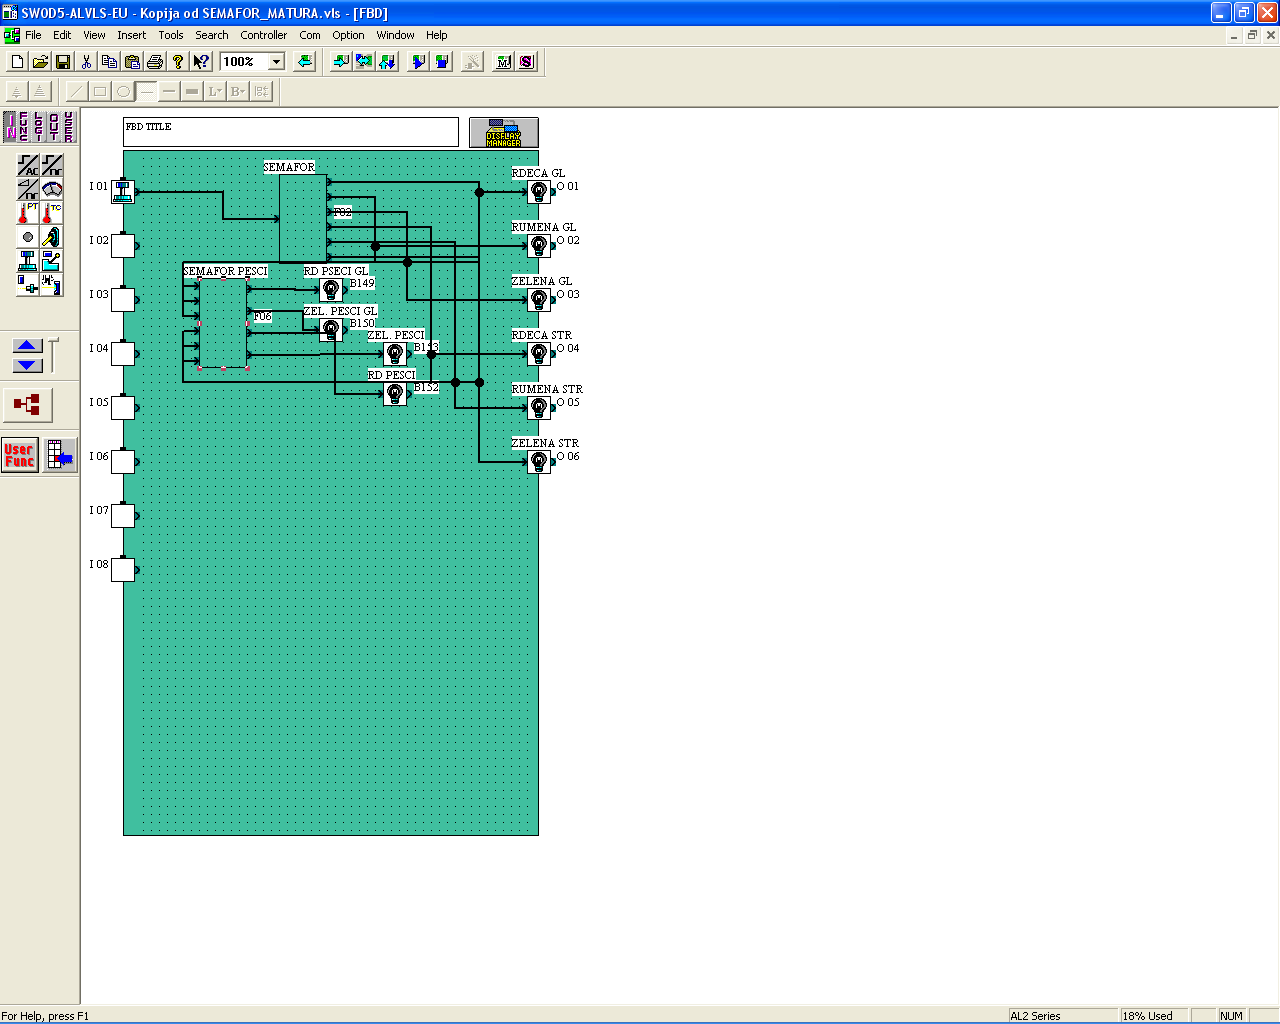
Task: Open the Controller menu
Action: click(x=264, y=35)
